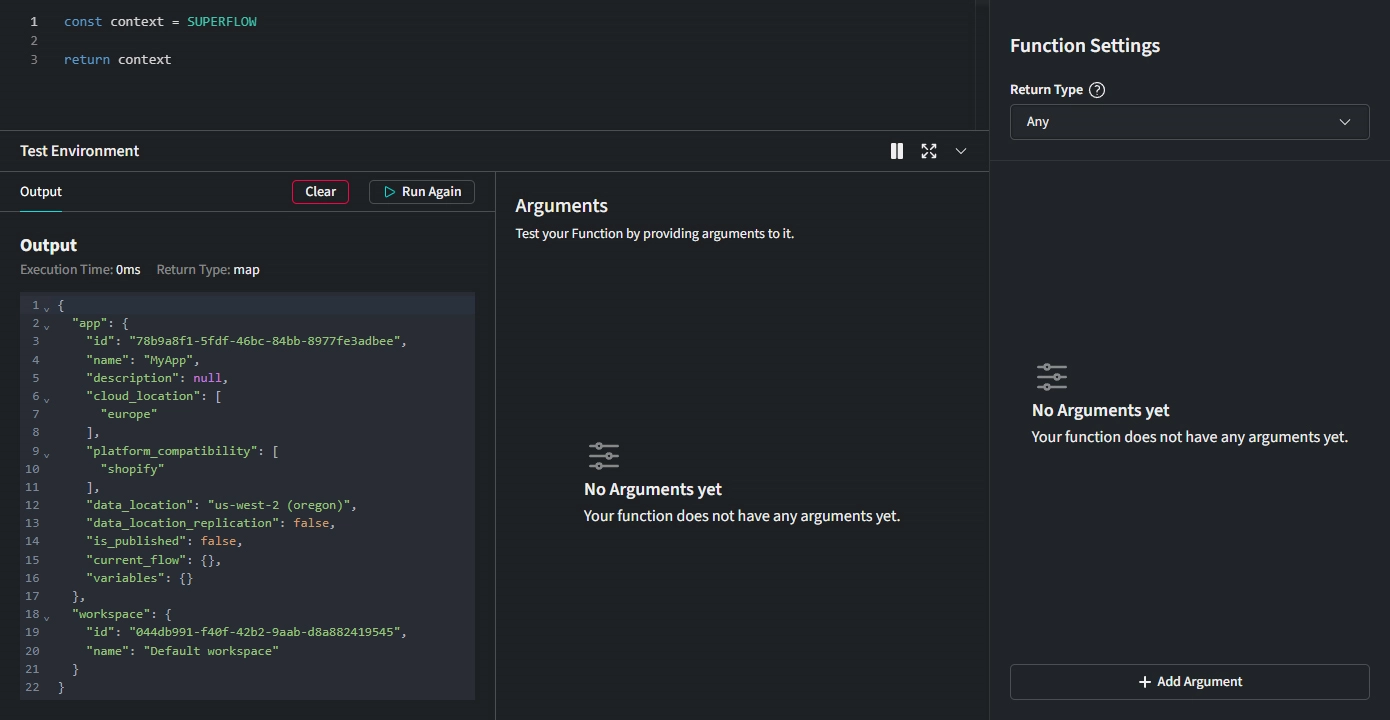This screenshot has height=720, width=1390.
Task: Collapse the Test Environment panel chevron
Action: (961, 151)
